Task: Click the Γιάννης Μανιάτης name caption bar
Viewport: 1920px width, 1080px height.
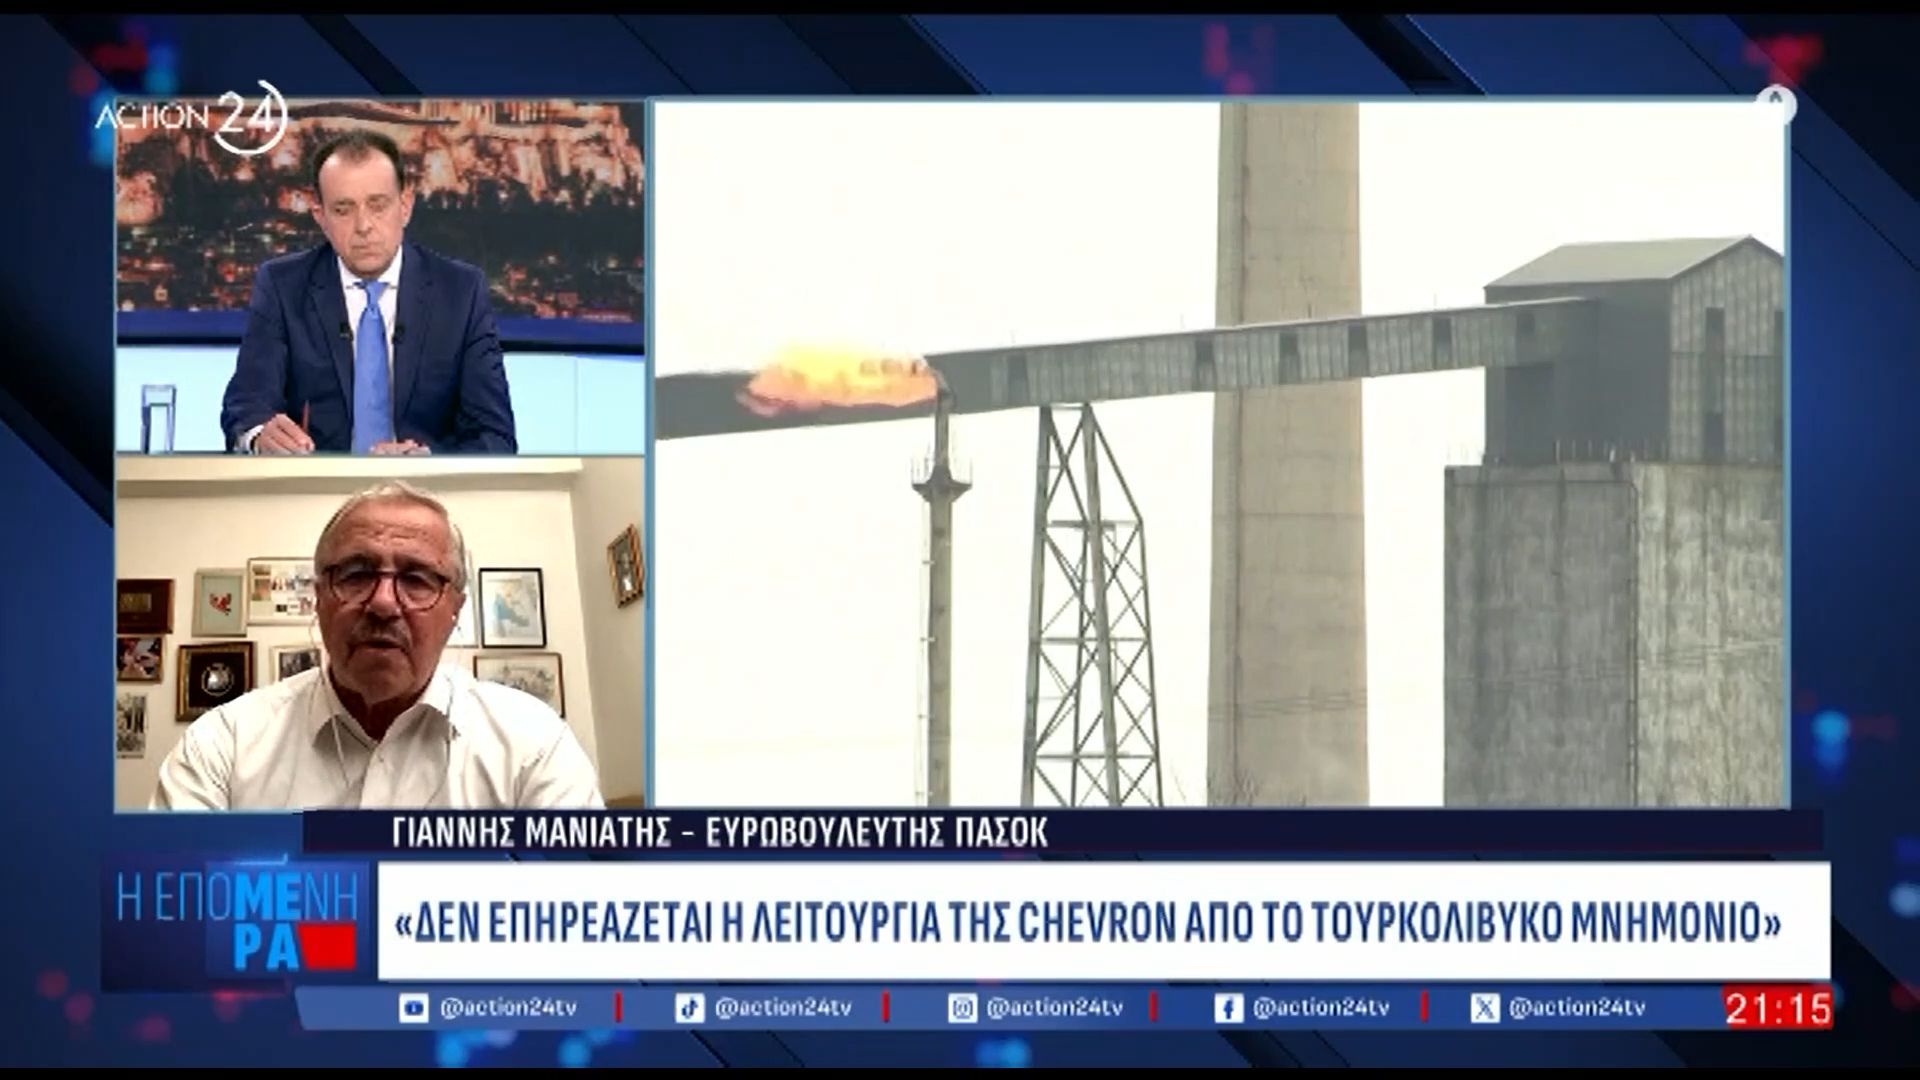Action: tap(720, 833)
